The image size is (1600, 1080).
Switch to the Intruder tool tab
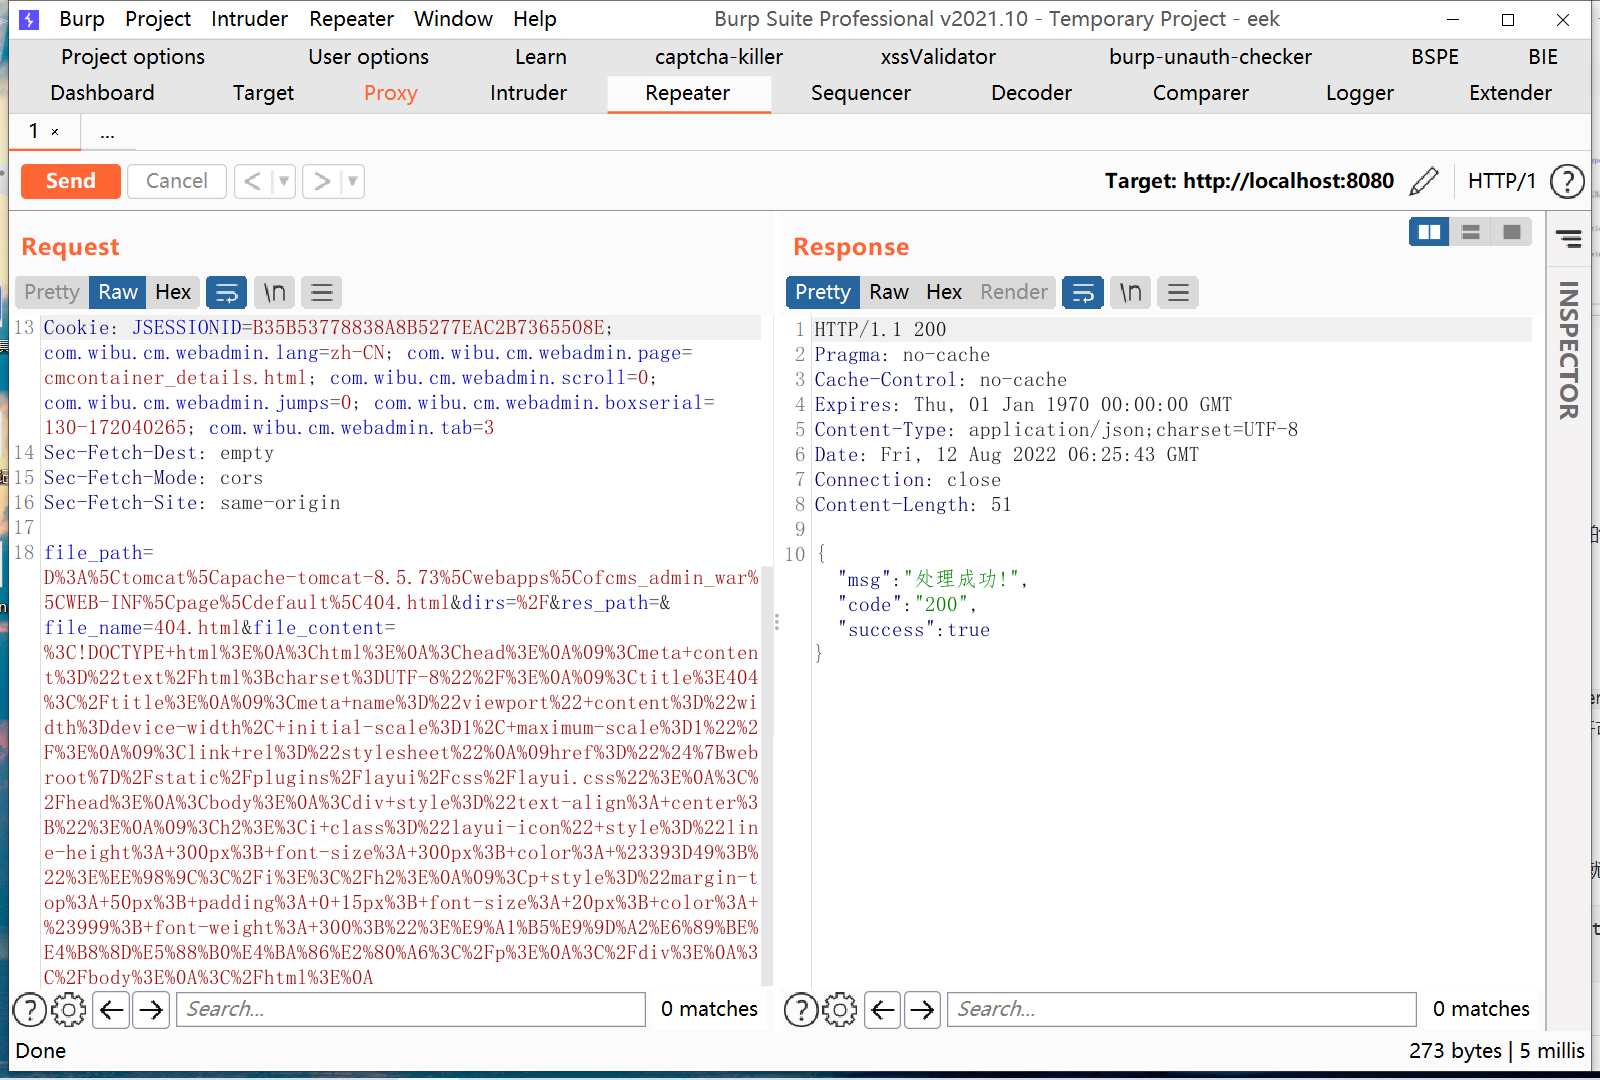point(529,93)
